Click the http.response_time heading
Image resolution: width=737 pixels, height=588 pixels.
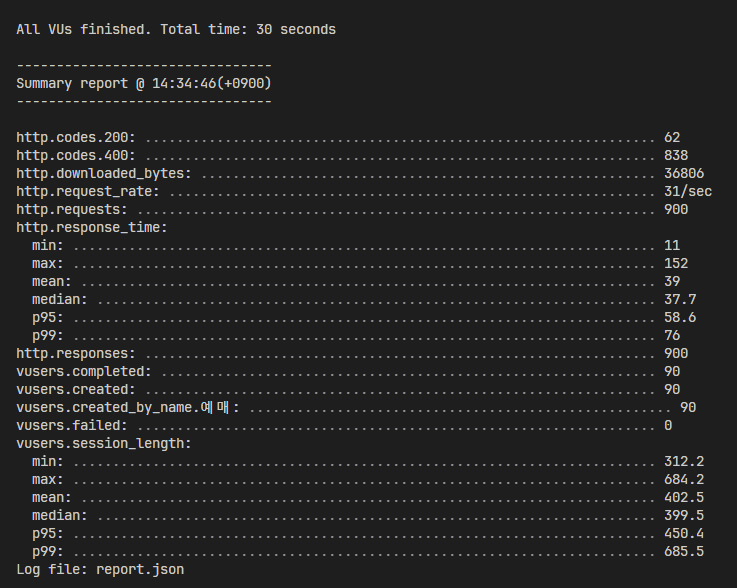click(92, 227)
